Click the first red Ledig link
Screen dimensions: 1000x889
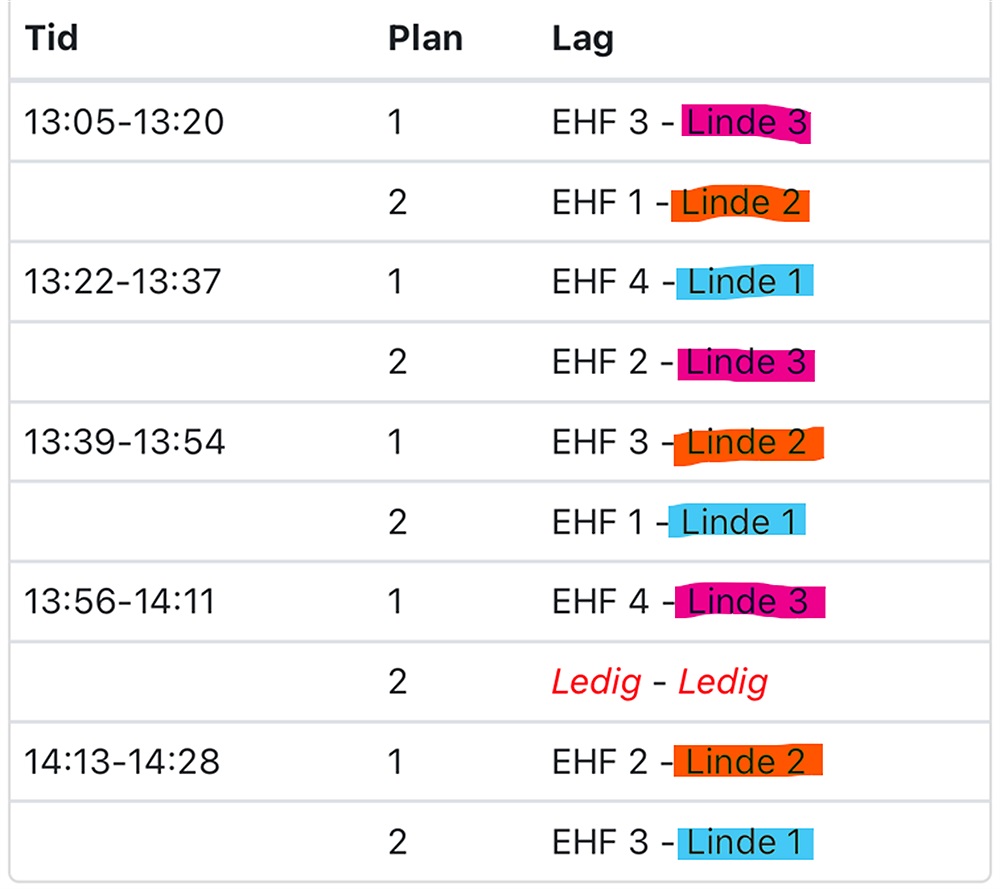click(x=596, y=683)
